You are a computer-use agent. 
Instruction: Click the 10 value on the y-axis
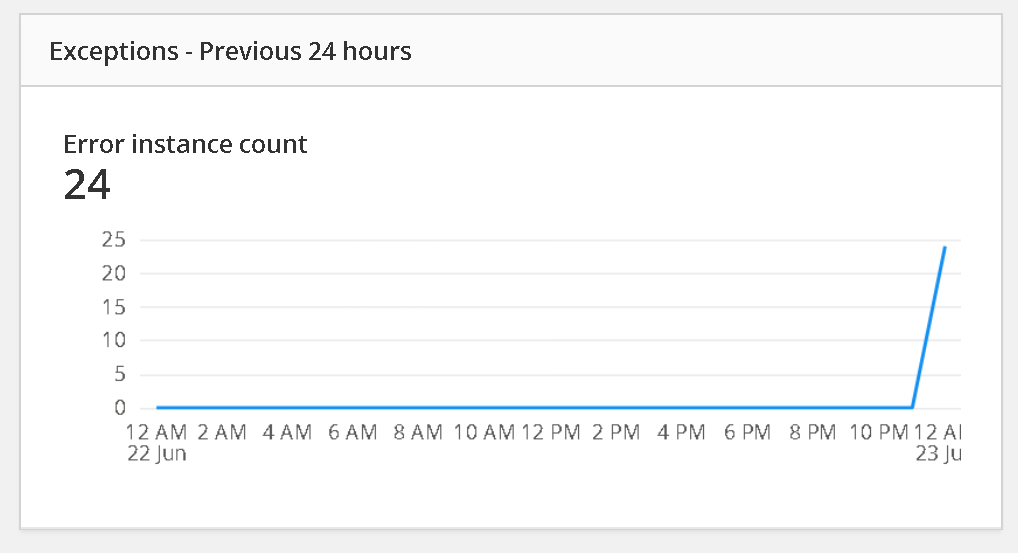pyautogui.click(x=114, y=340)
